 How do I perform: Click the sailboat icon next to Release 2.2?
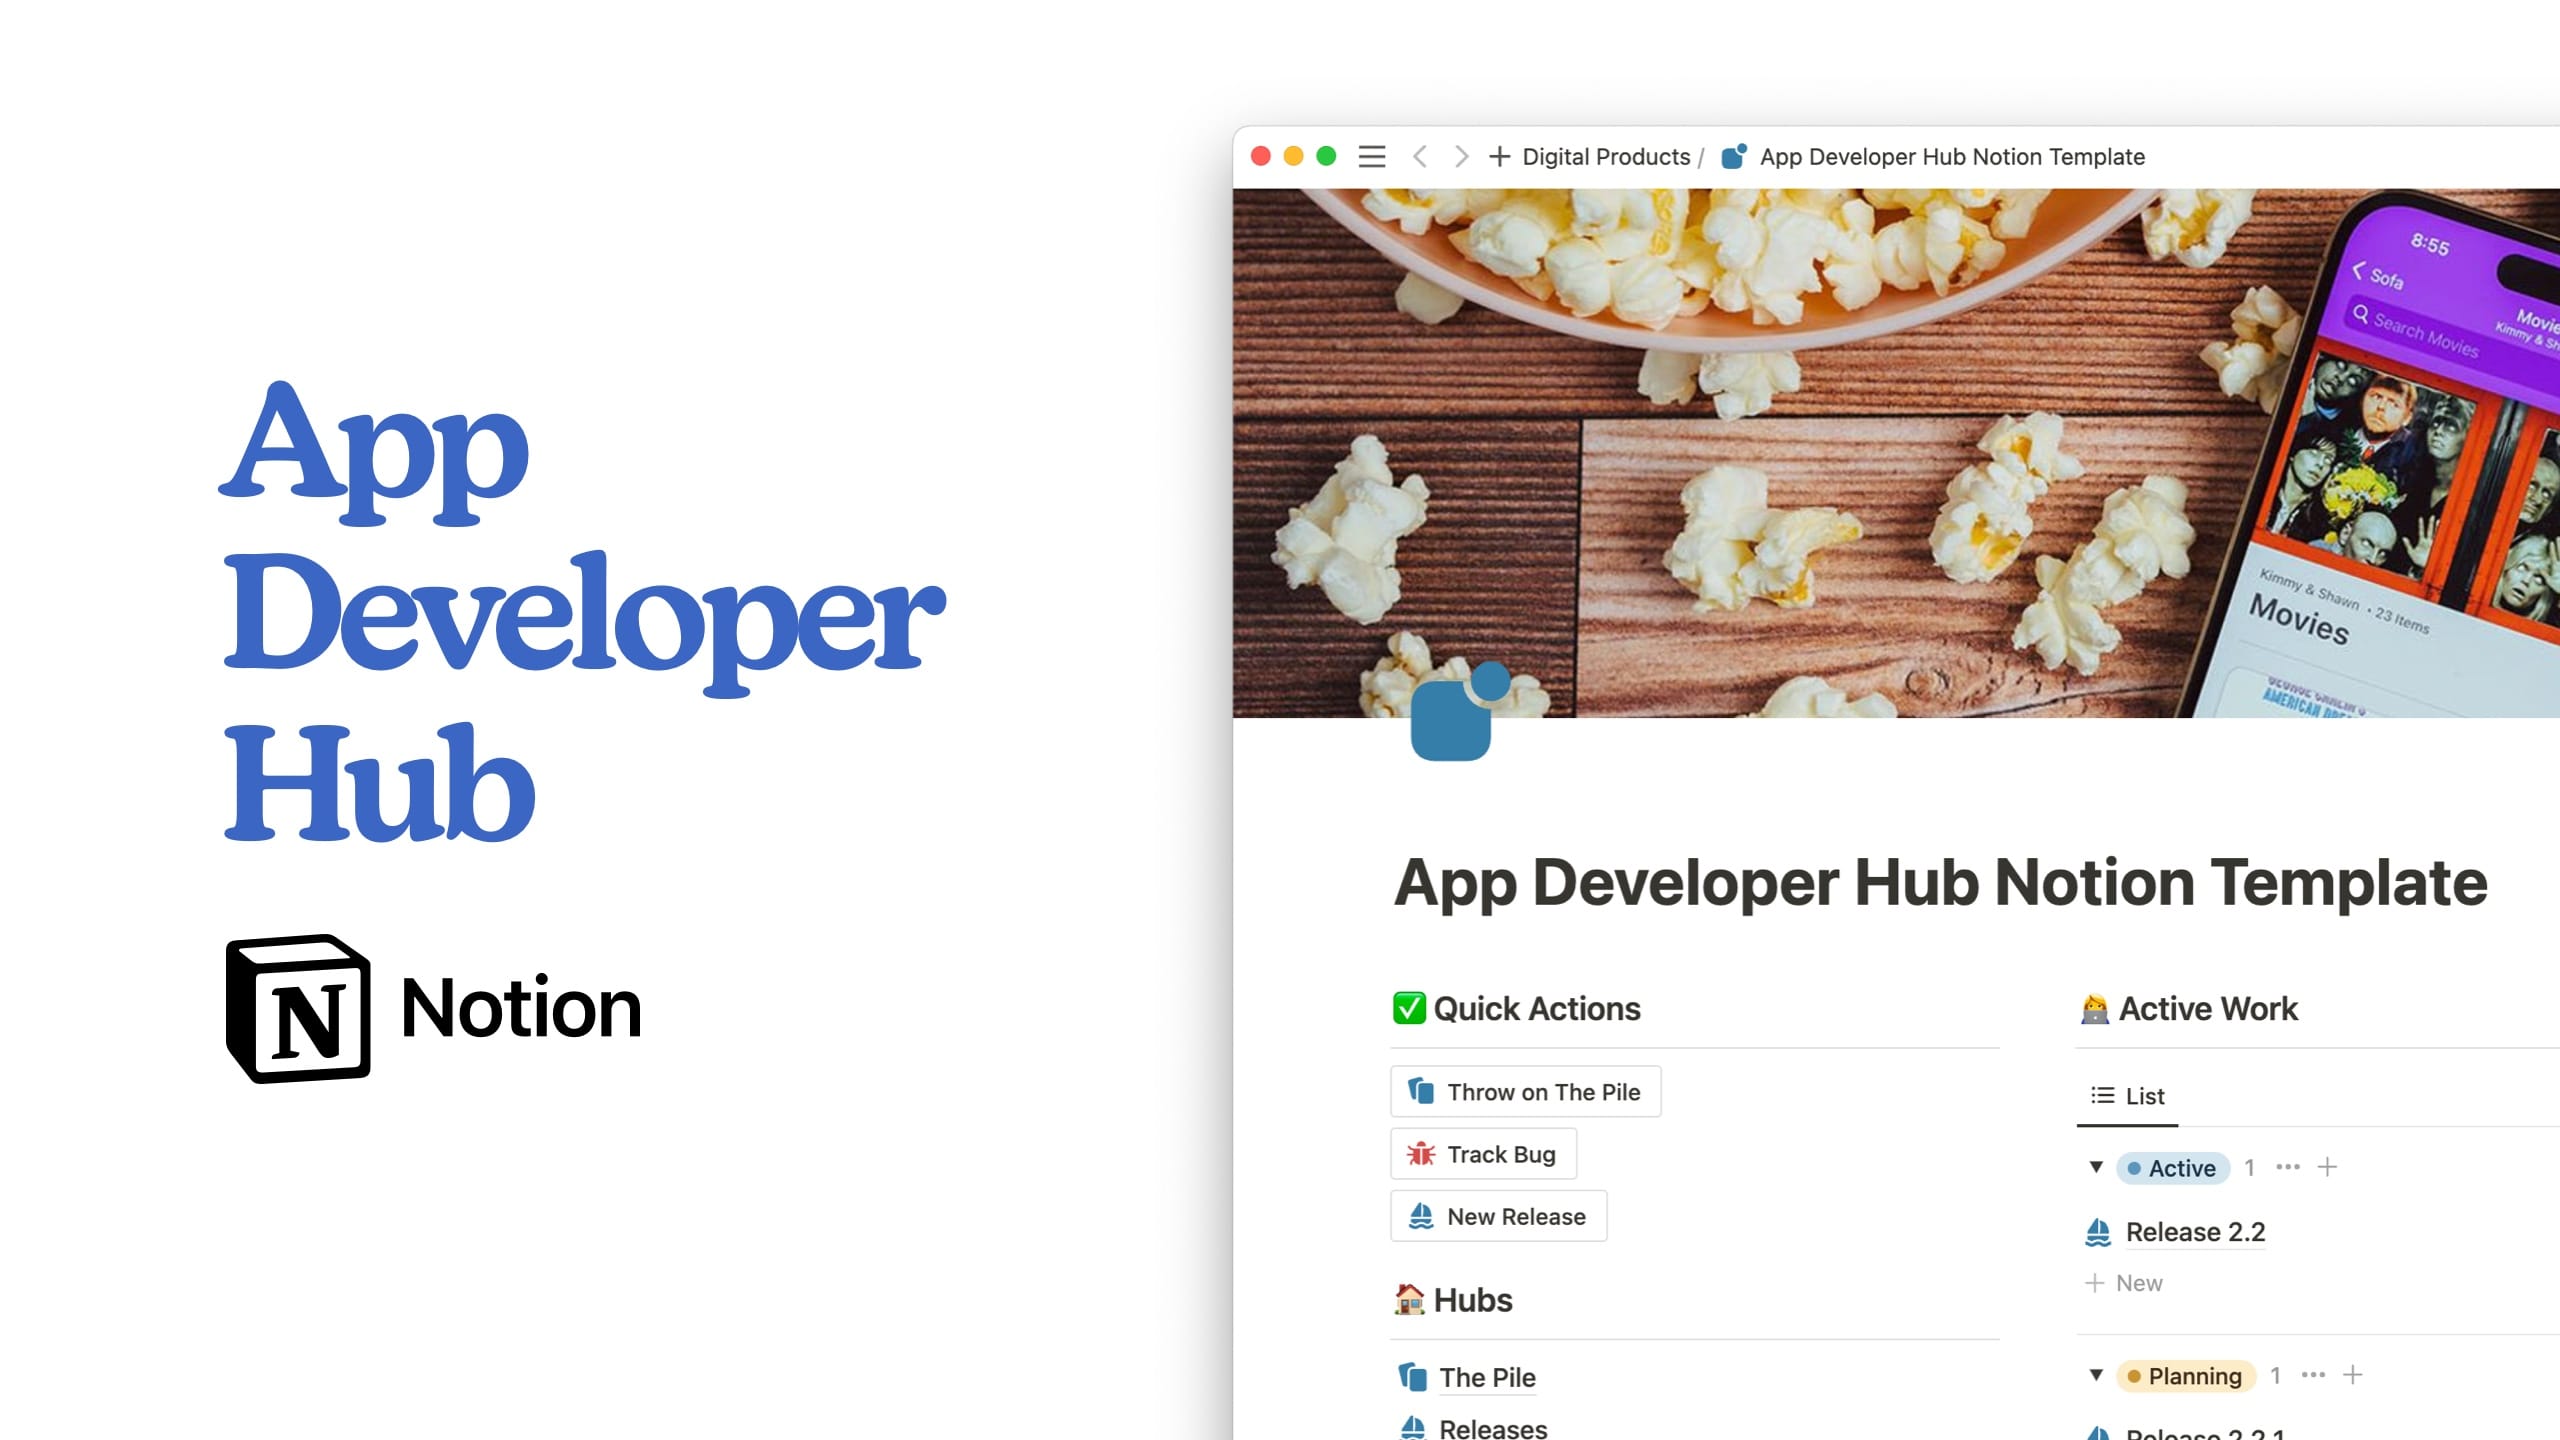pos(2099,1233)
